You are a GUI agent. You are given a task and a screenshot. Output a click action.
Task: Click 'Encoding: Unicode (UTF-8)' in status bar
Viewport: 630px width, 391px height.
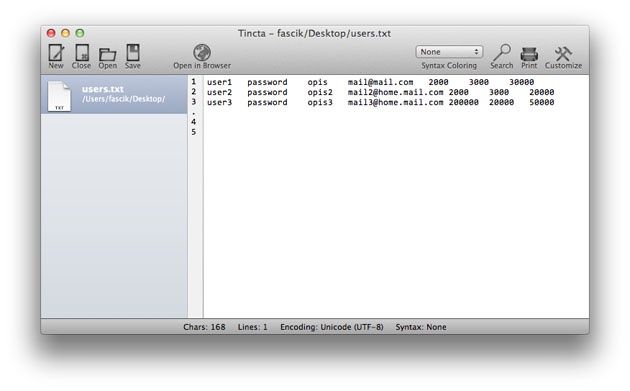(332, 327)
